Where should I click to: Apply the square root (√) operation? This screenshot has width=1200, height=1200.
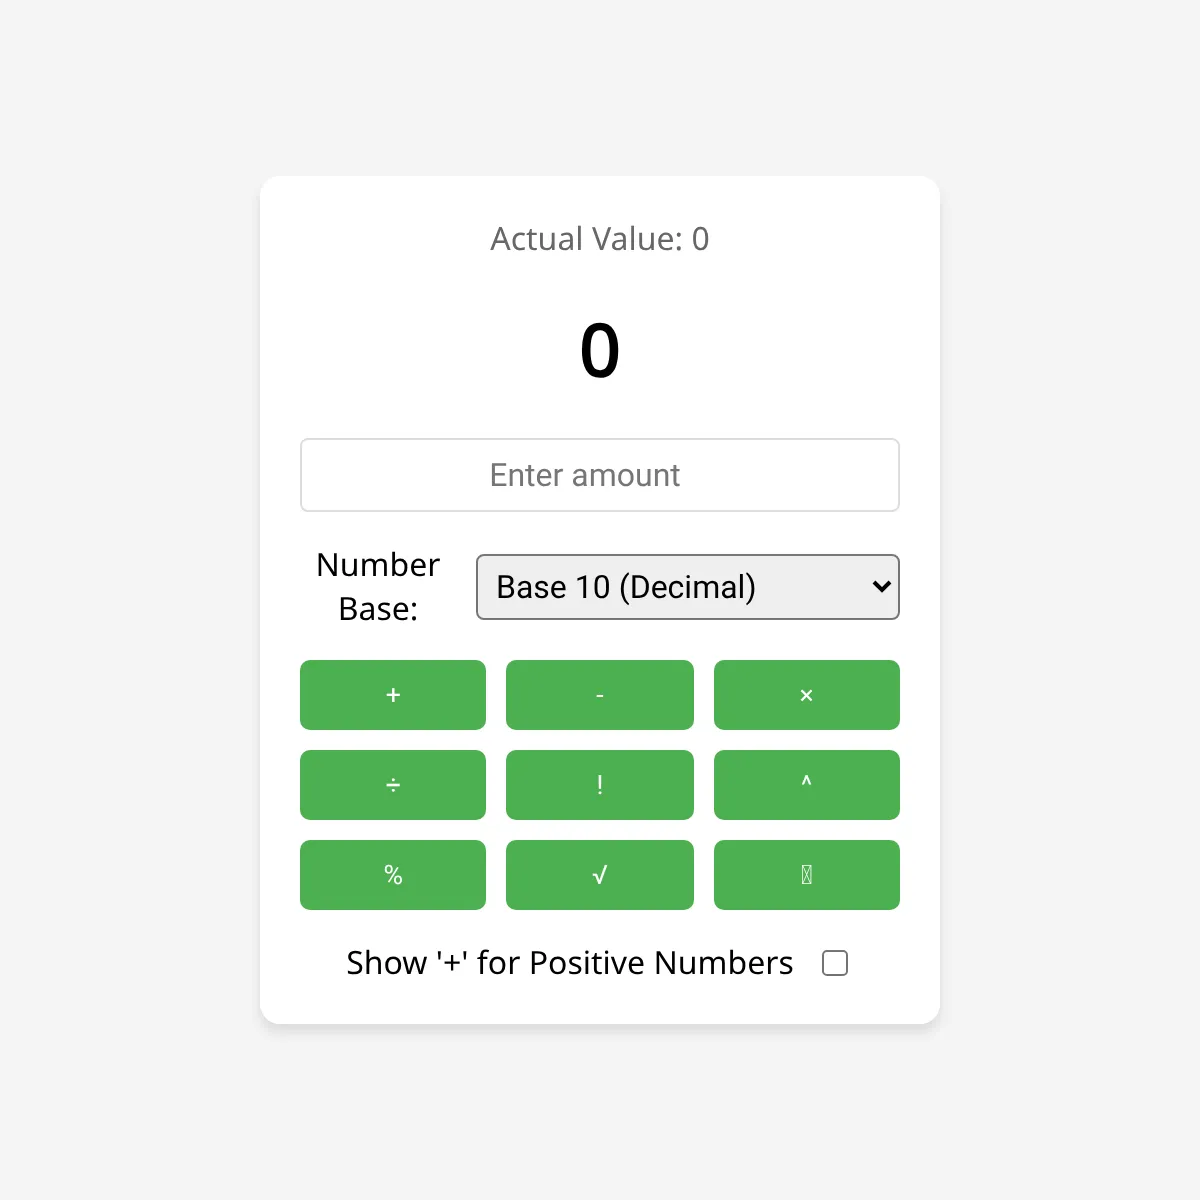coord(600,875)
